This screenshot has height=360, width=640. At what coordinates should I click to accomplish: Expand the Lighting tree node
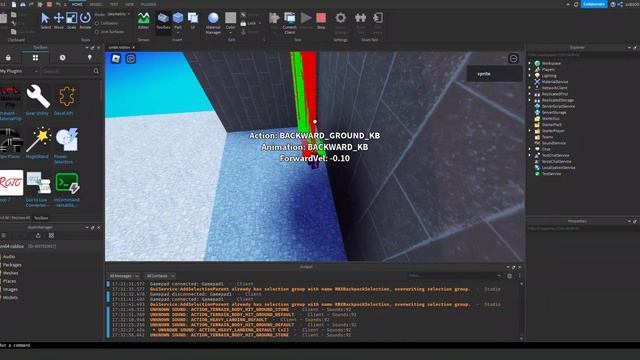(530, 76)
